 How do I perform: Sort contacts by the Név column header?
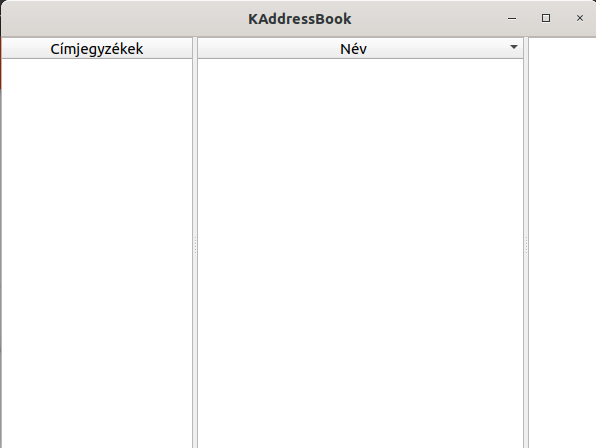(360, 48)
